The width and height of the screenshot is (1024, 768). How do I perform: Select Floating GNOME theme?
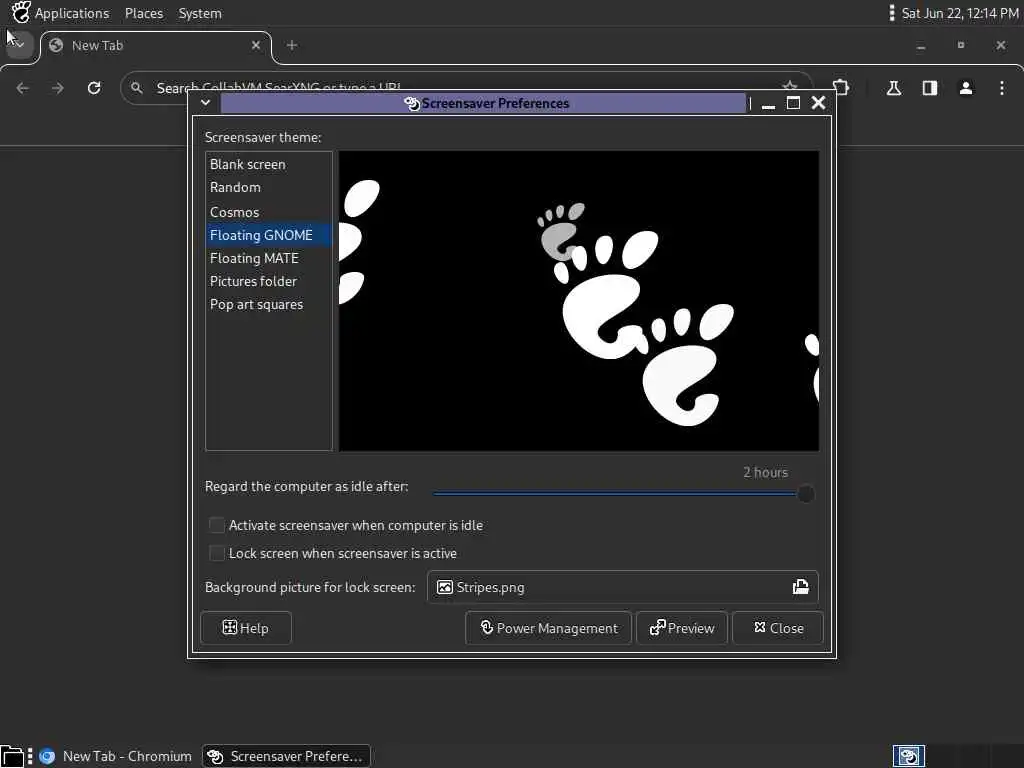268,235
